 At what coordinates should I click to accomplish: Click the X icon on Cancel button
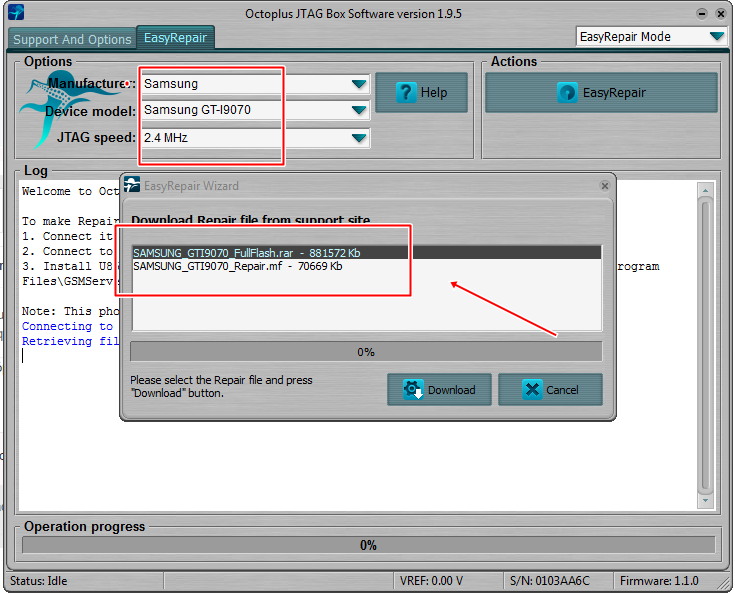532,390
